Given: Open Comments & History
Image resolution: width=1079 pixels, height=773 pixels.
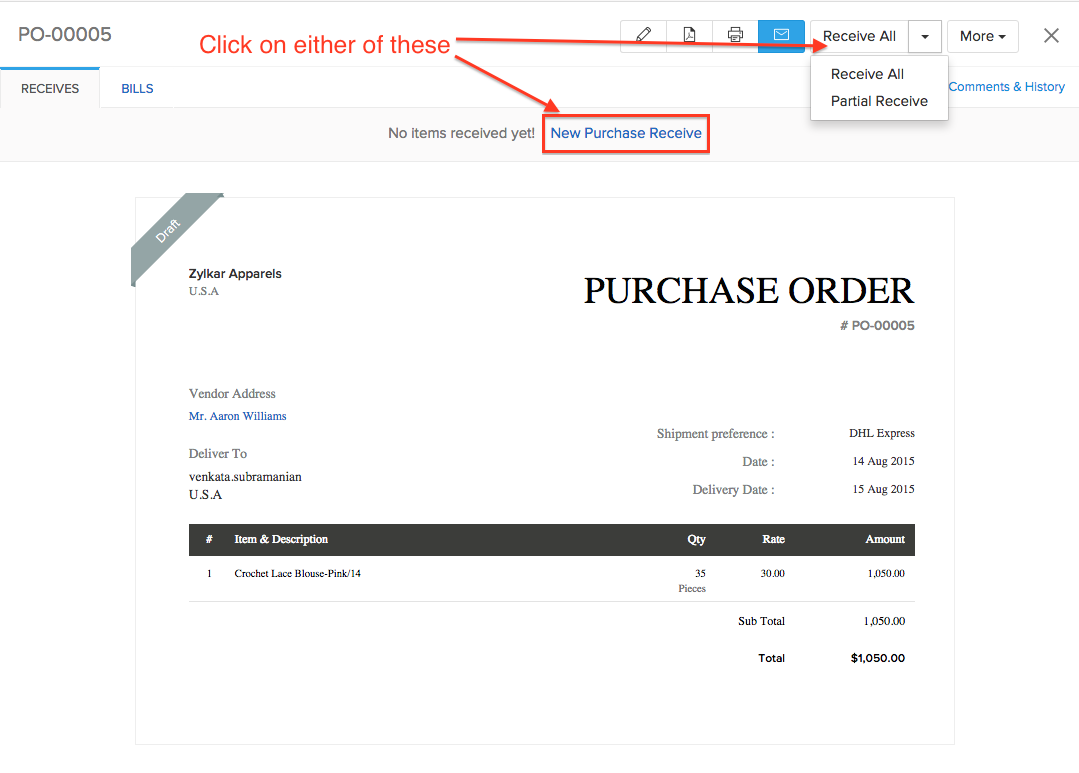Looking at the screenshot, I should [x=1006, y=87].
